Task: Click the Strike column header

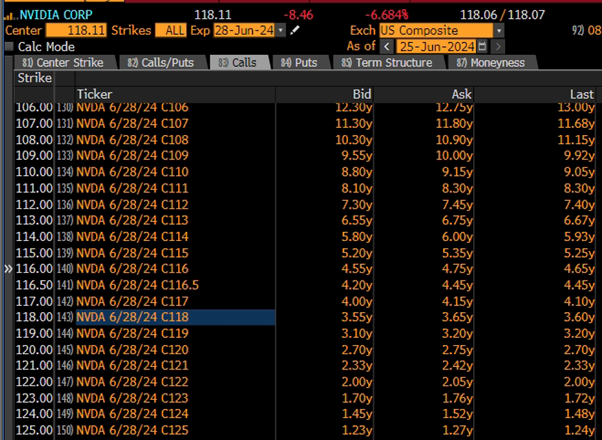Action: 34,78
